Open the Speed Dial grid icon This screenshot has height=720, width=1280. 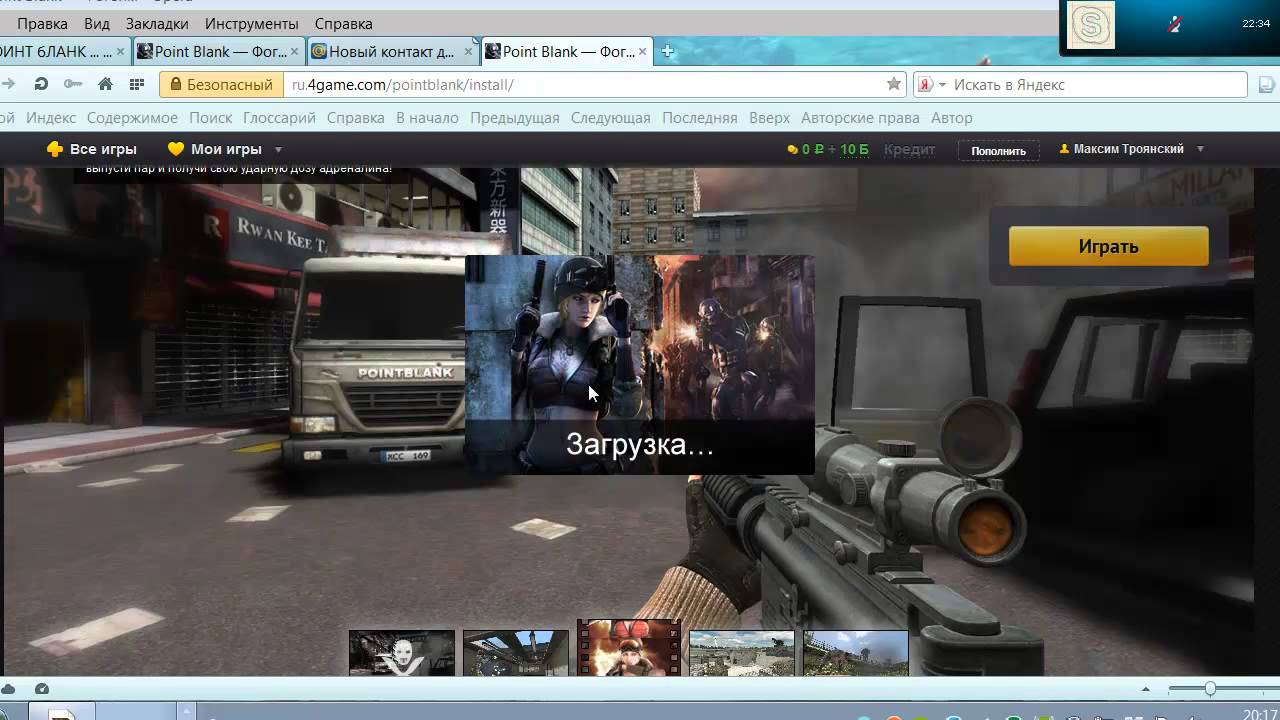coord(137,84)
